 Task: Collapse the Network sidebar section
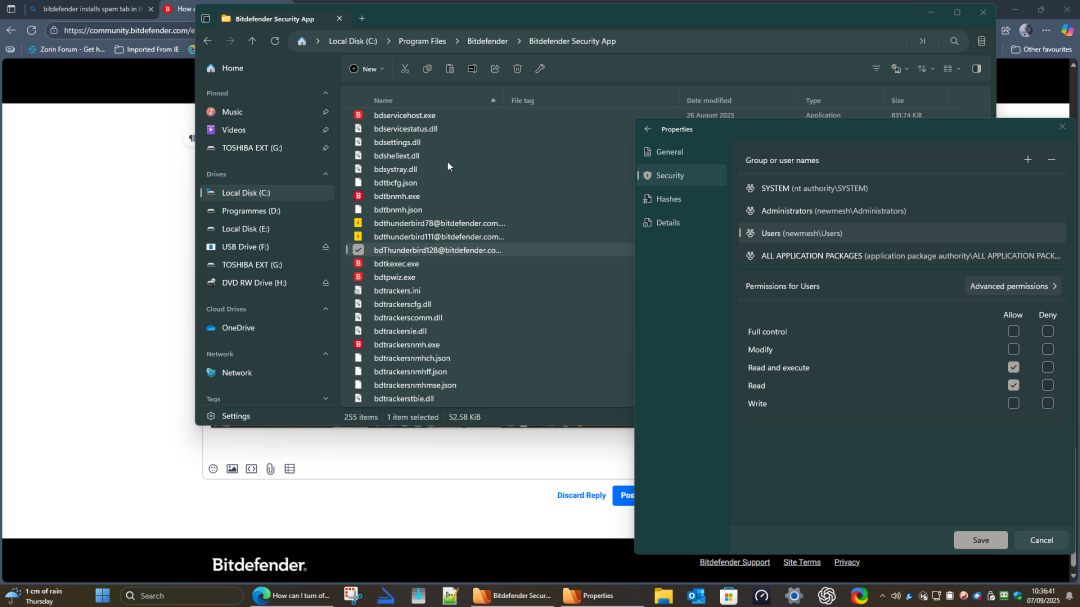tap(326, 354)
